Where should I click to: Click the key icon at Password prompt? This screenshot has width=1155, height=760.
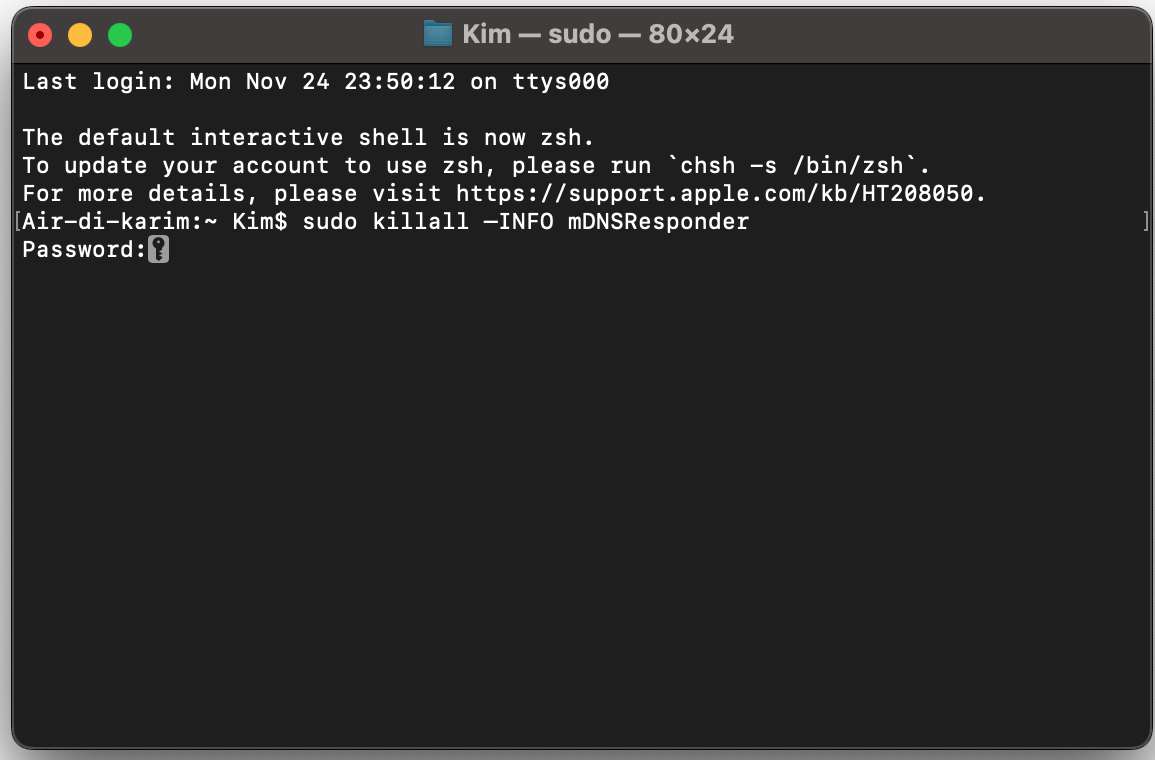point(158,250)
